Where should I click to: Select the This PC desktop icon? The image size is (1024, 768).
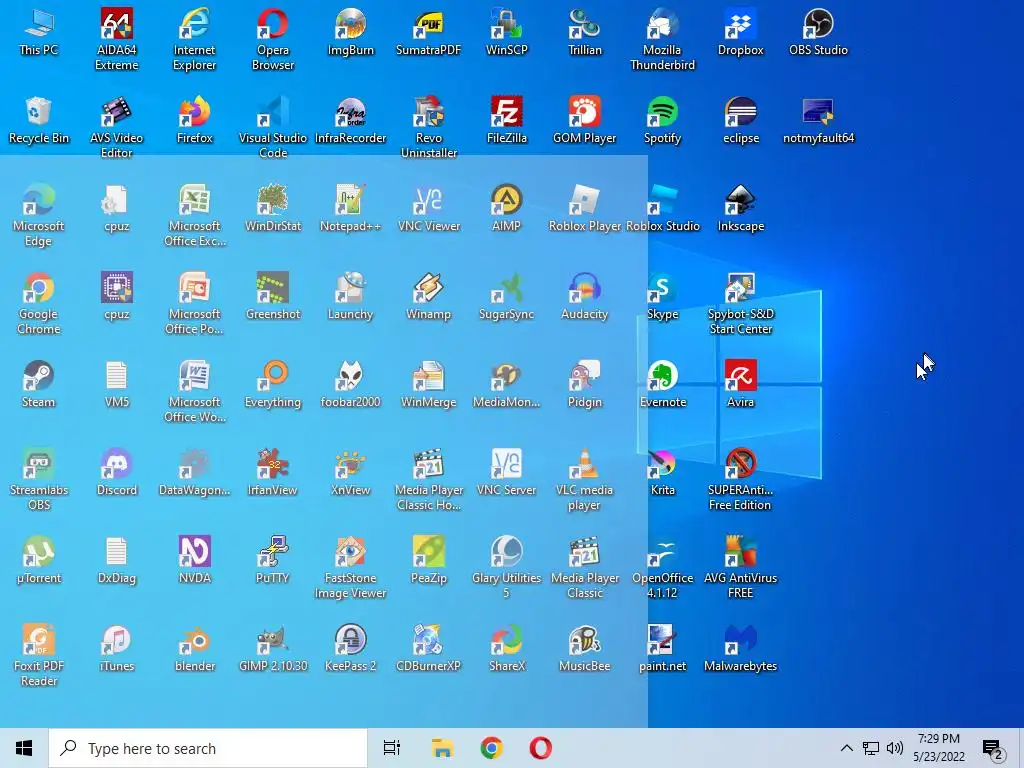click(x=39, y=33)
